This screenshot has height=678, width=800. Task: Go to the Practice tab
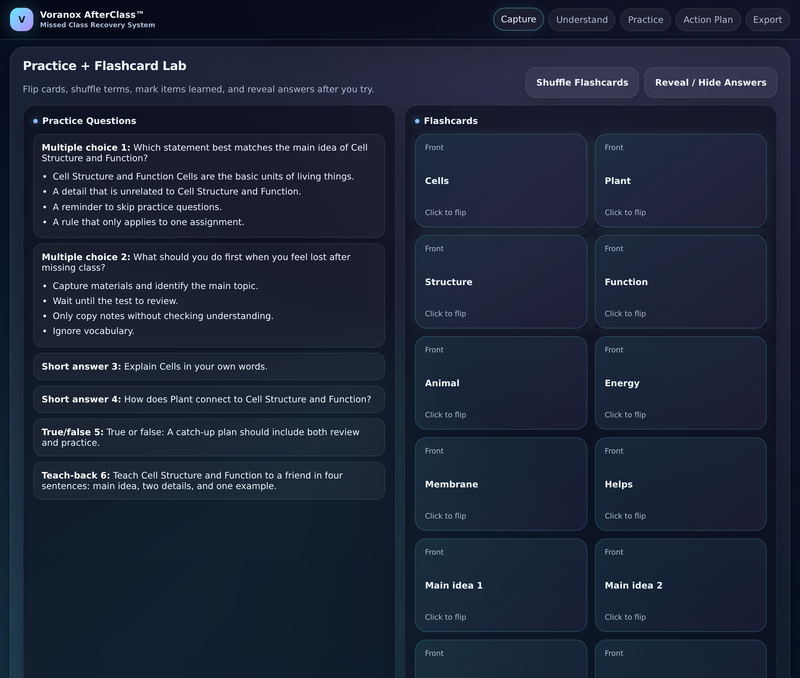point(645,19)
